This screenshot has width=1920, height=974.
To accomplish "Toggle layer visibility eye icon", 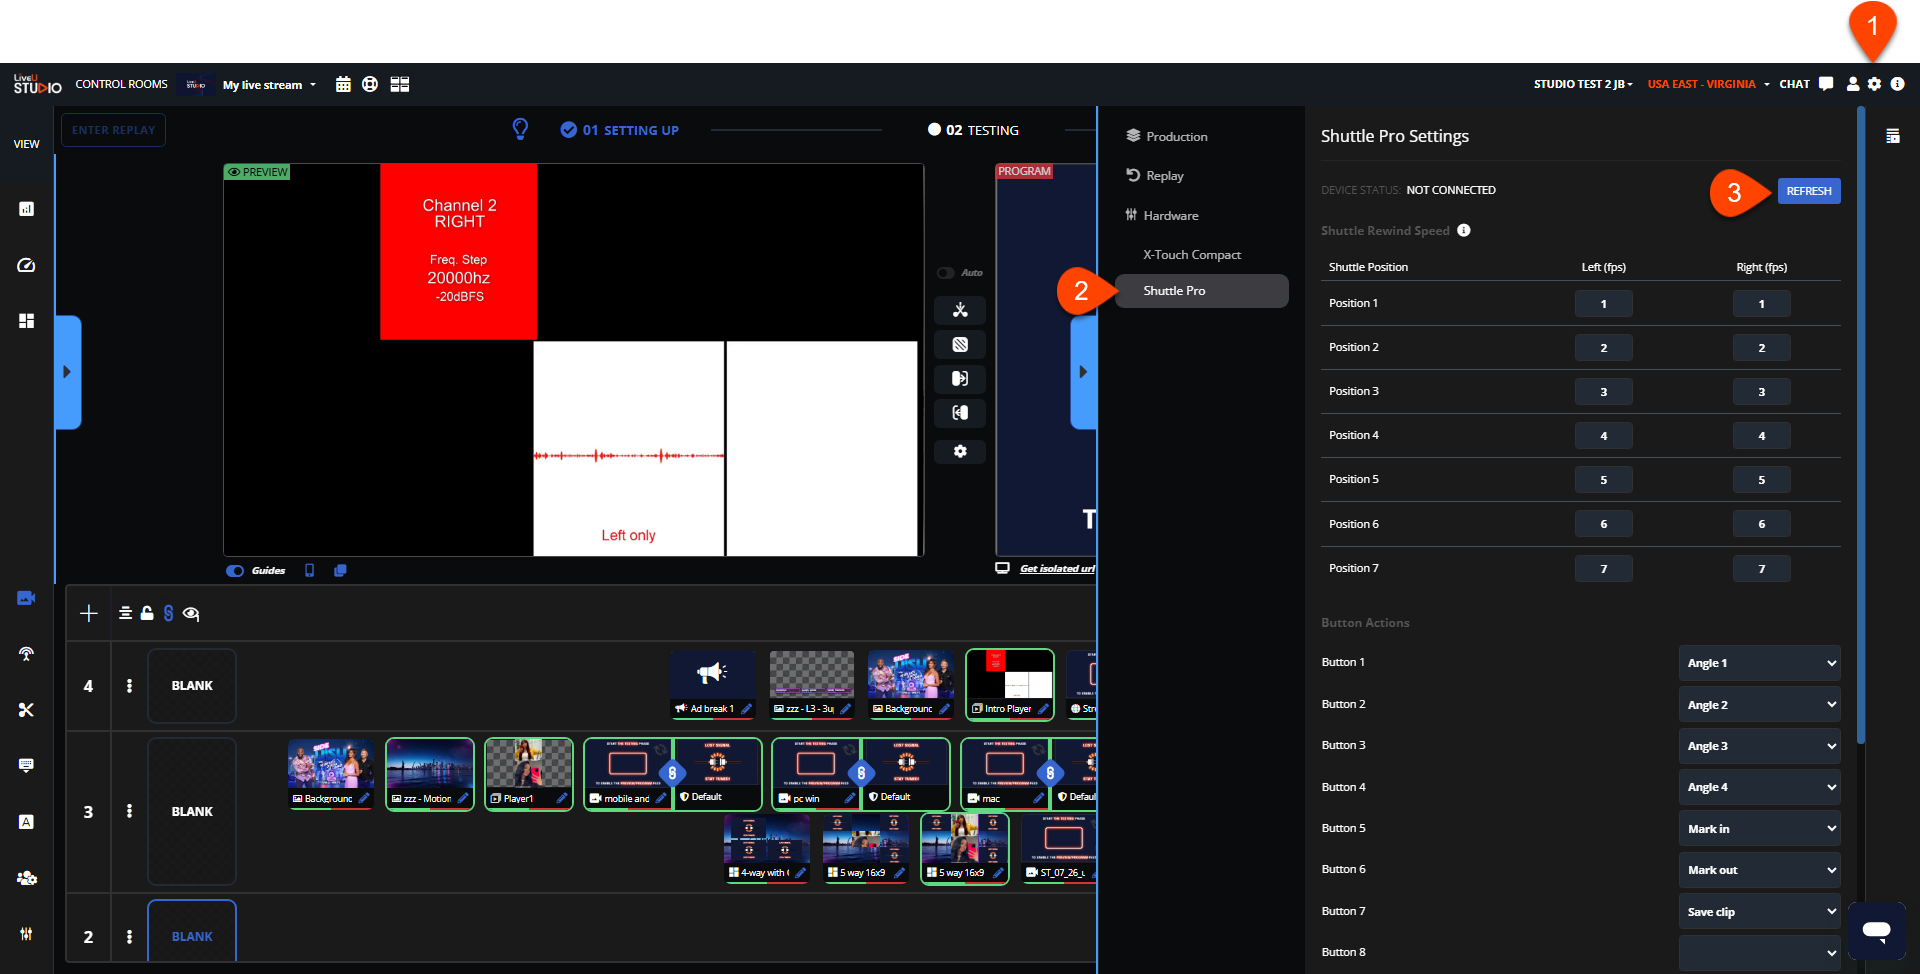I will pyautogui.click(x=191, y=614).
